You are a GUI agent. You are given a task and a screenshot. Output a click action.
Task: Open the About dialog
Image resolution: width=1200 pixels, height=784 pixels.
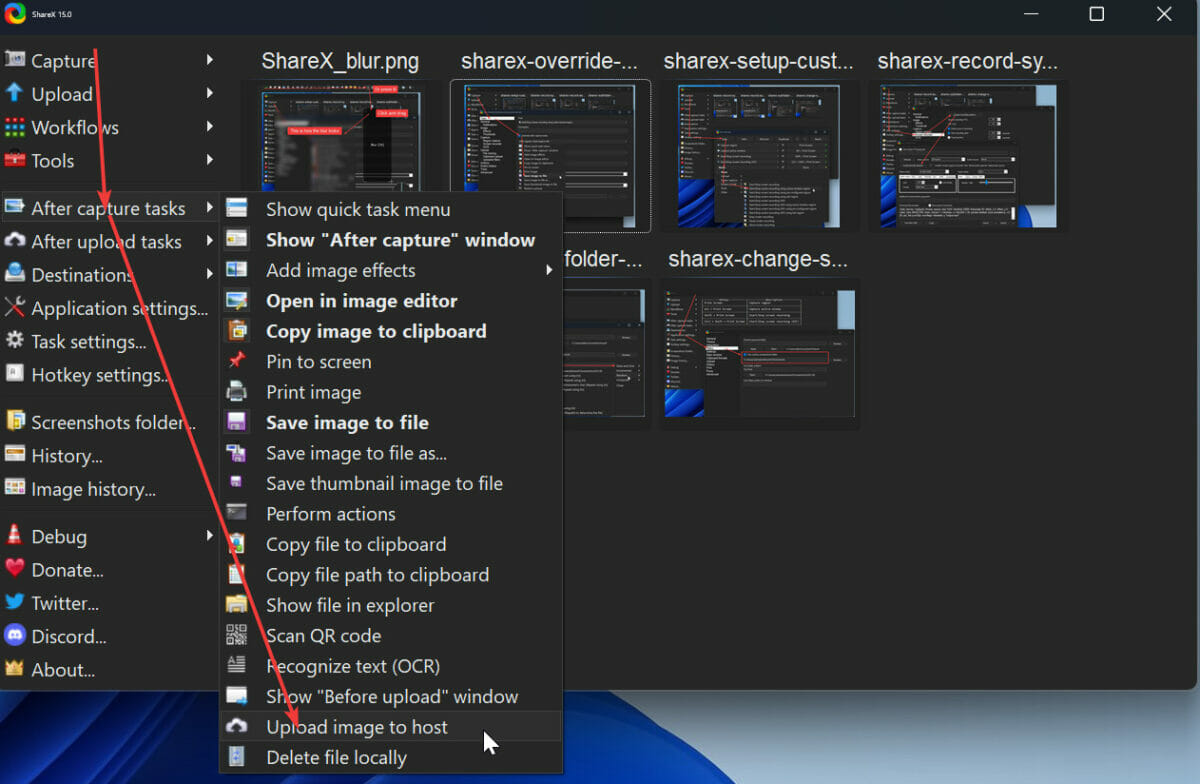click(60, 670)
